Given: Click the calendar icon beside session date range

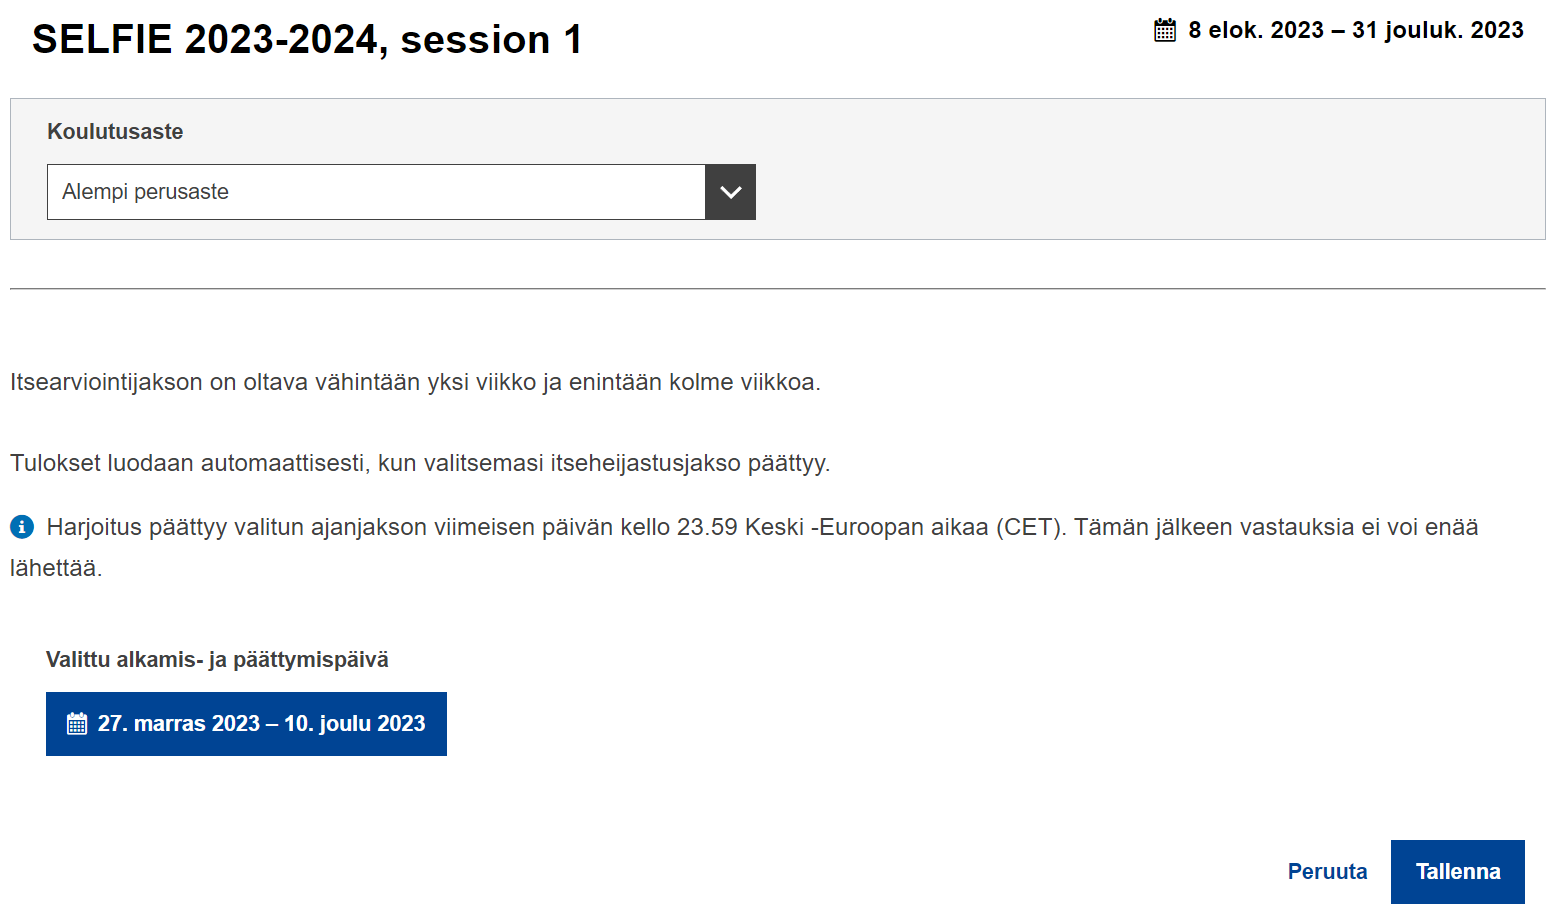Looking at the screenshot, I should click(1165, 30).
